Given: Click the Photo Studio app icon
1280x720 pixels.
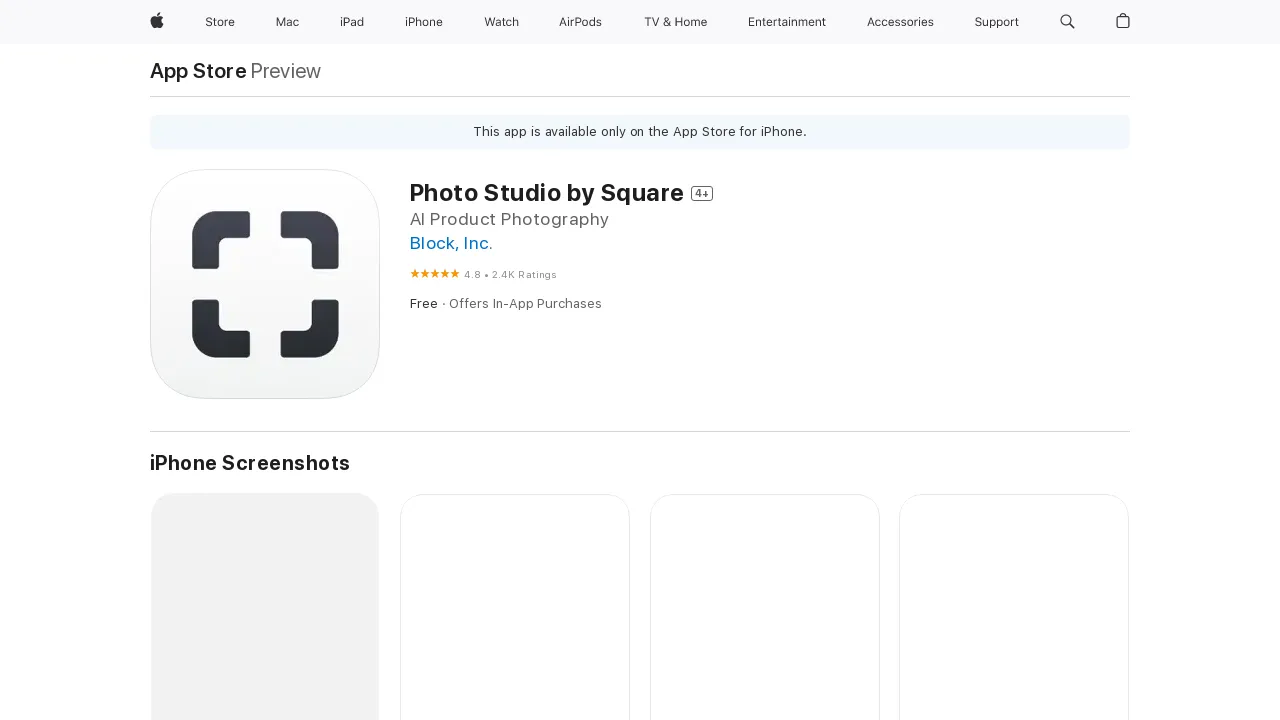Looking at the screenshot, I should point(264,284).
